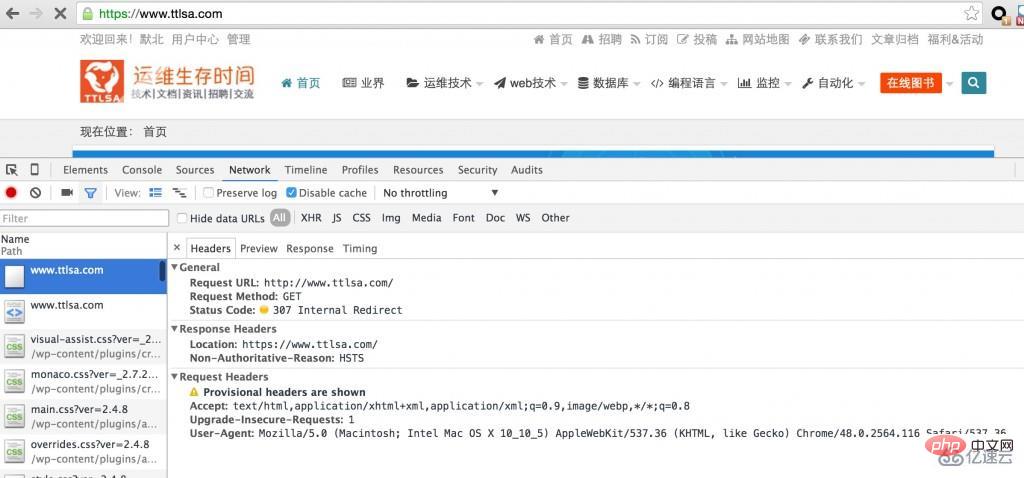1024x478 pixels.
Task: Click CSS icon for overrides.css
Action: [14, 451]
